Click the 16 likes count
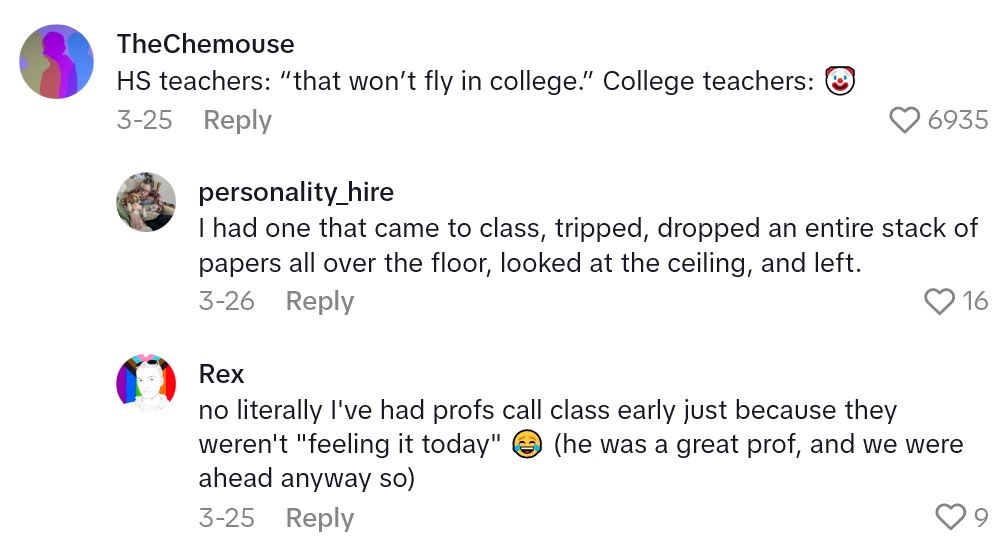 tap(975, 301)
